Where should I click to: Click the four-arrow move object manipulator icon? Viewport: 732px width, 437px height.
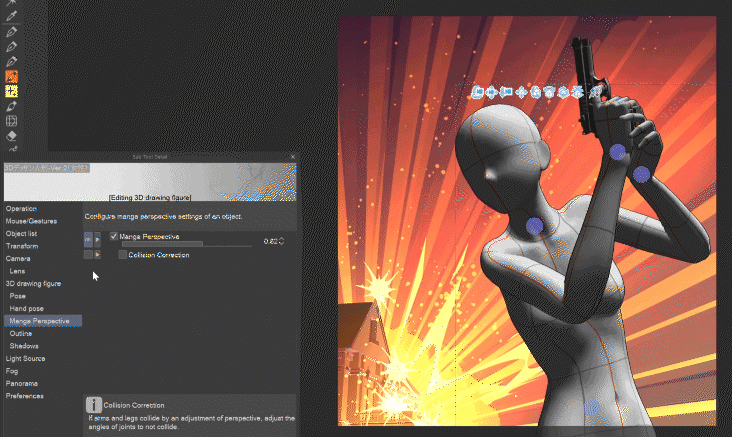pyautogui.click(x=521, y=92)
